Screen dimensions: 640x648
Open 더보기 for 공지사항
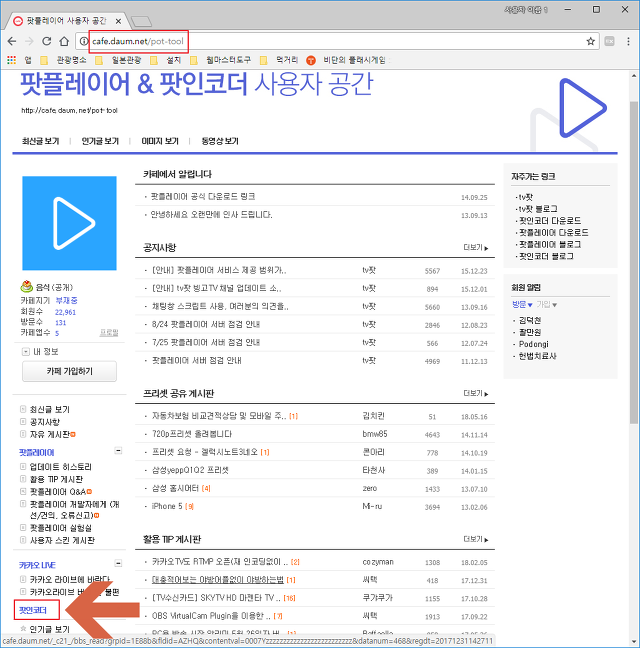tap(476, 248)
